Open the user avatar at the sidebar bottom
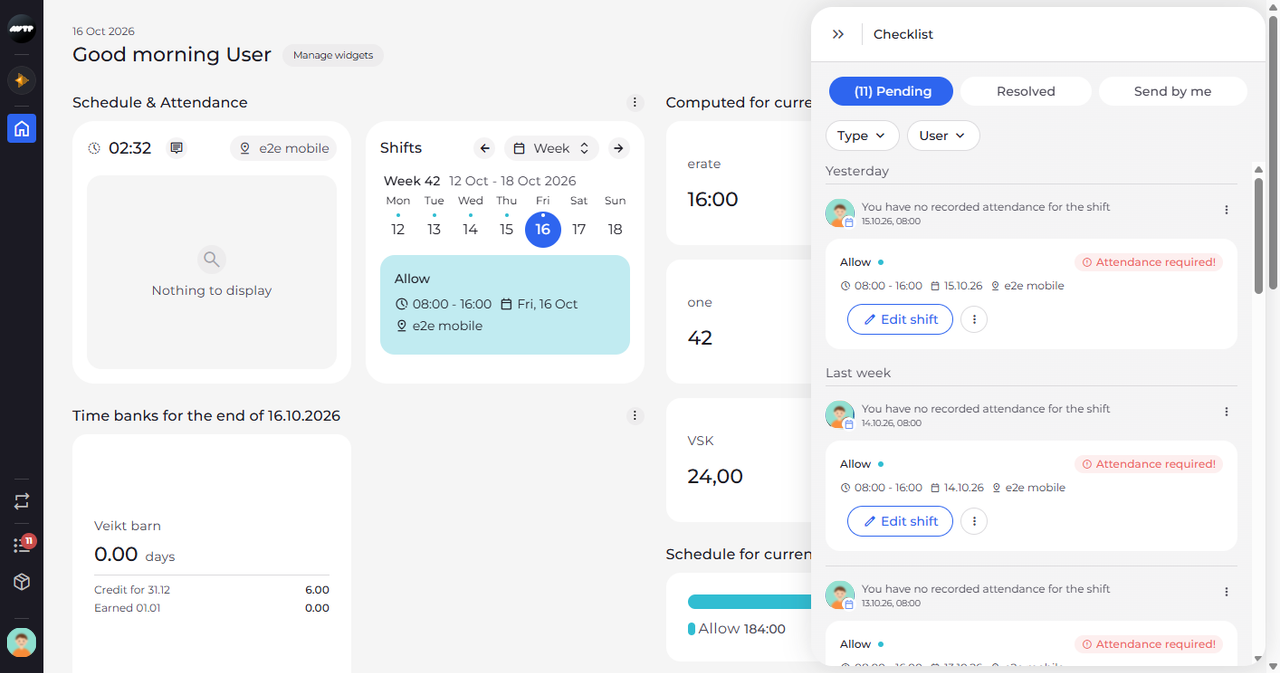 tap(22, 642)
